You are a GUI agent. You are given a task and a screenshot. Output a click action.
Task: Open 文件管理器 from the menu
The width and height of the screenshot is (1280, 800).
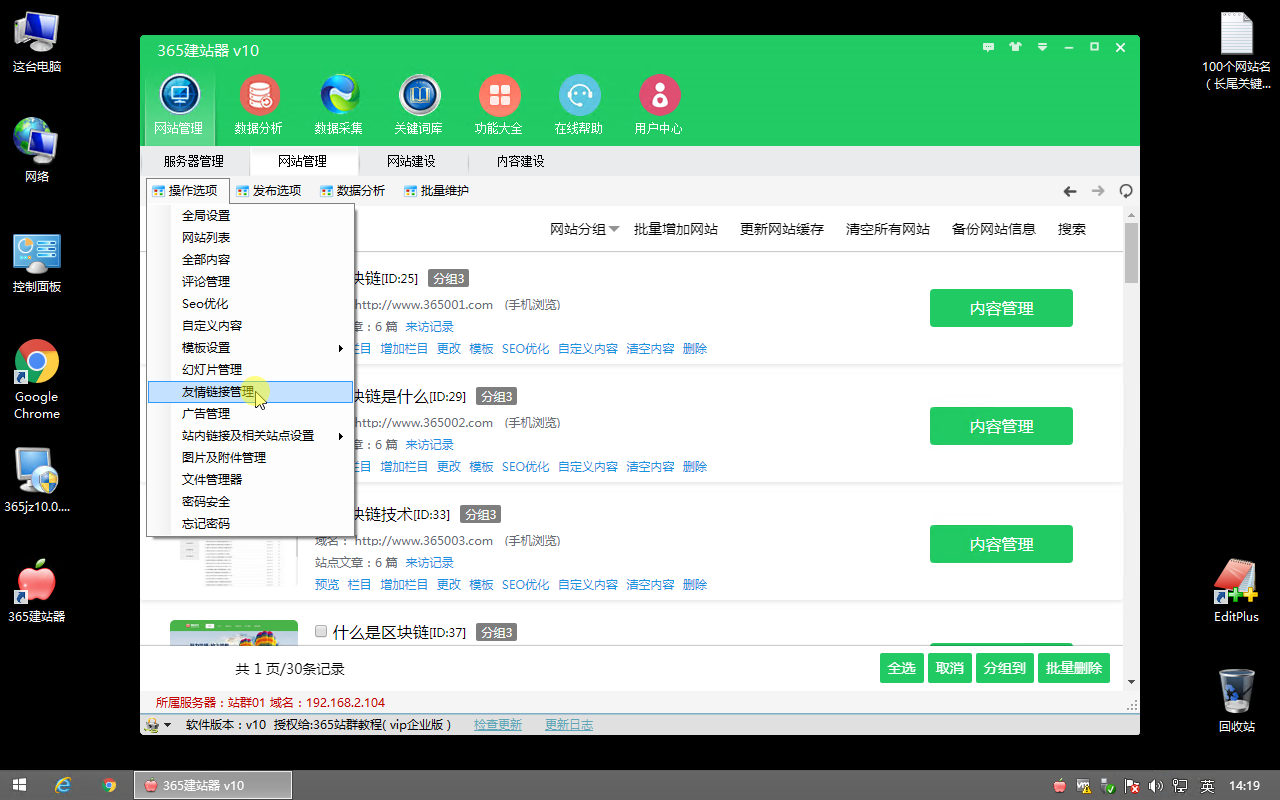click(x=250, y=480)
